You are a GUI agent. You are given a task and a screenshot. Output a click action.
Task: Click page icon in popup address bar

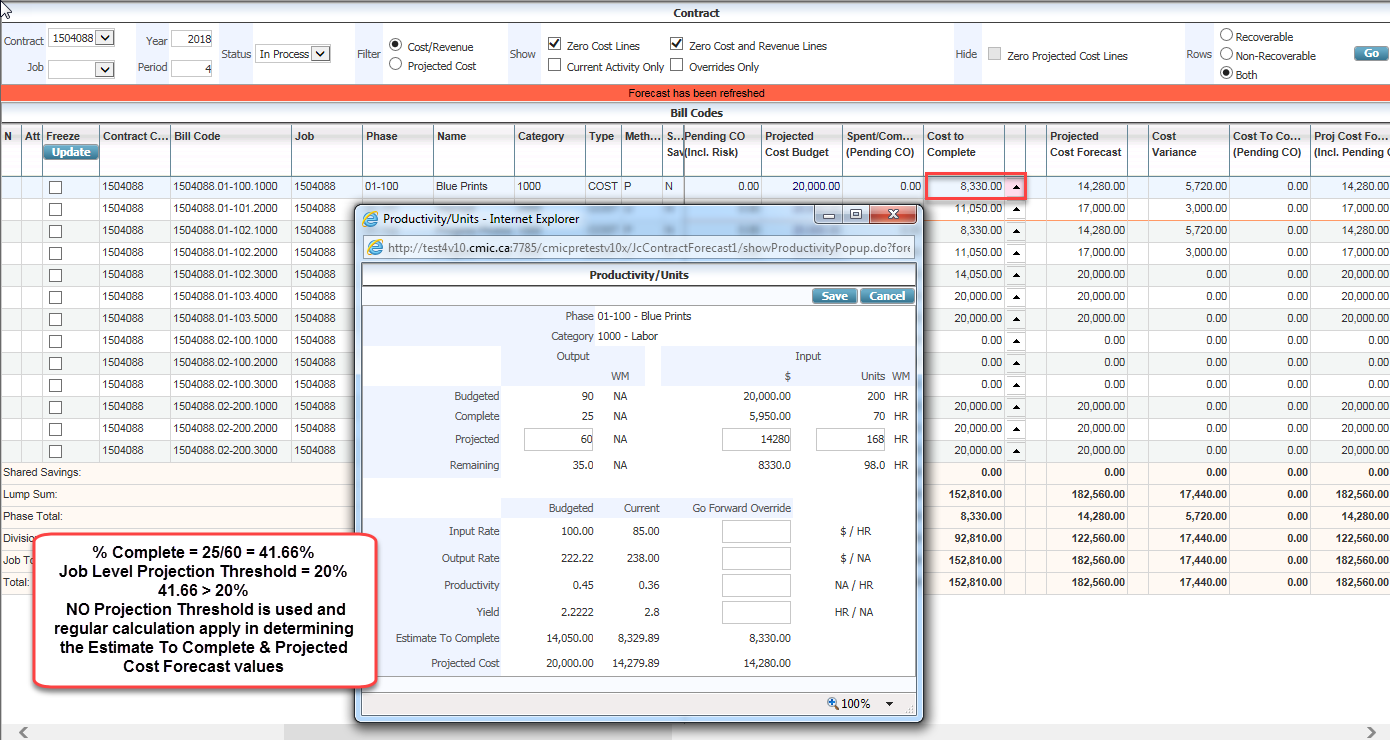375,248
